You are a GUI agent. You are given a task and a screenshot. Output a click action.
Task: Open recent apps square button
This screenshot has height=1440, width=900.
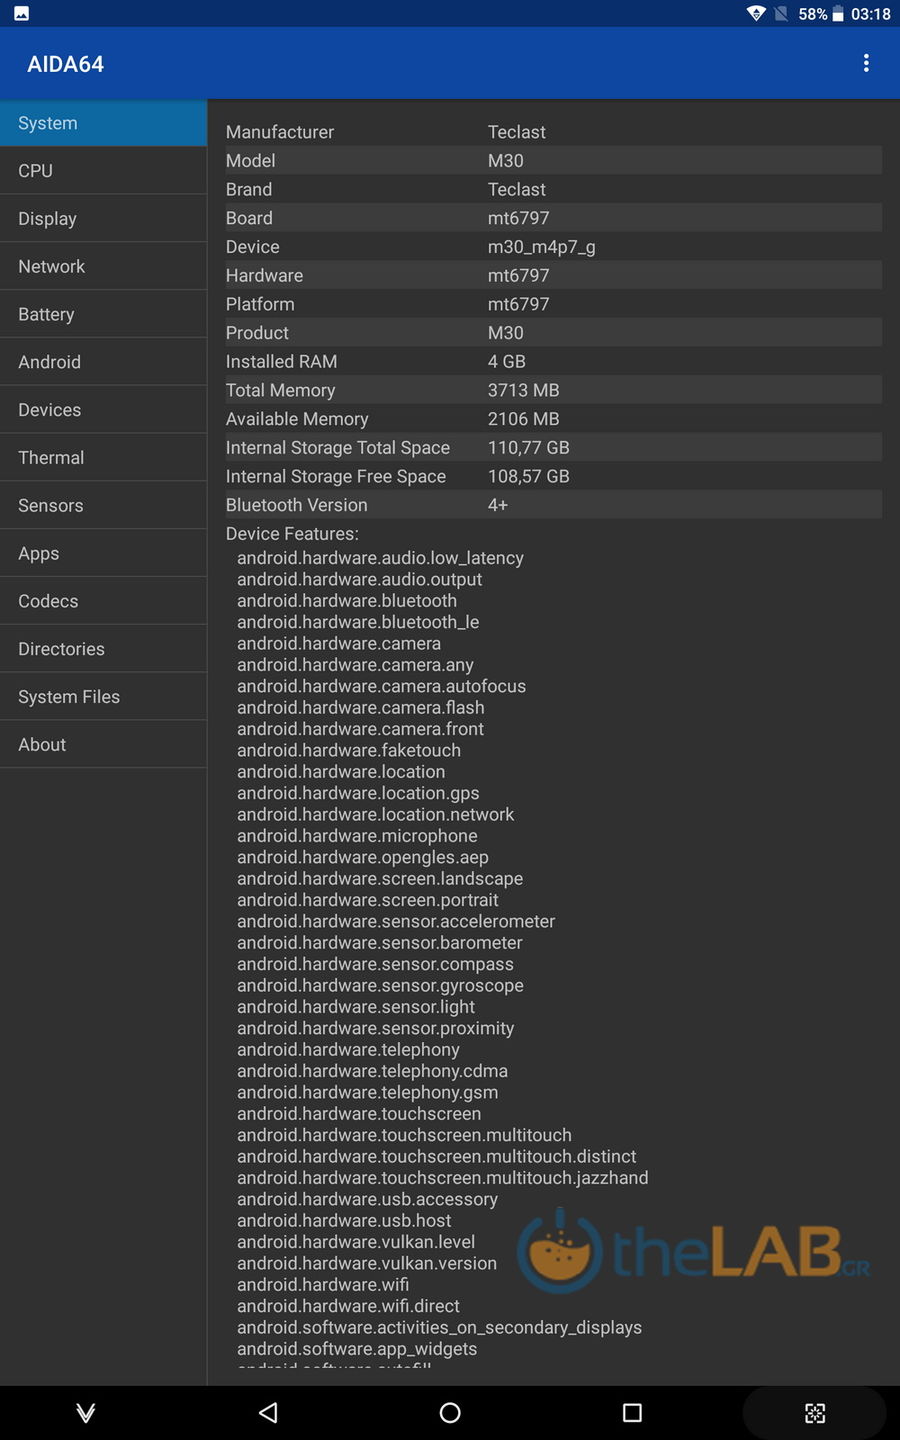click(x=632, y=1412)
